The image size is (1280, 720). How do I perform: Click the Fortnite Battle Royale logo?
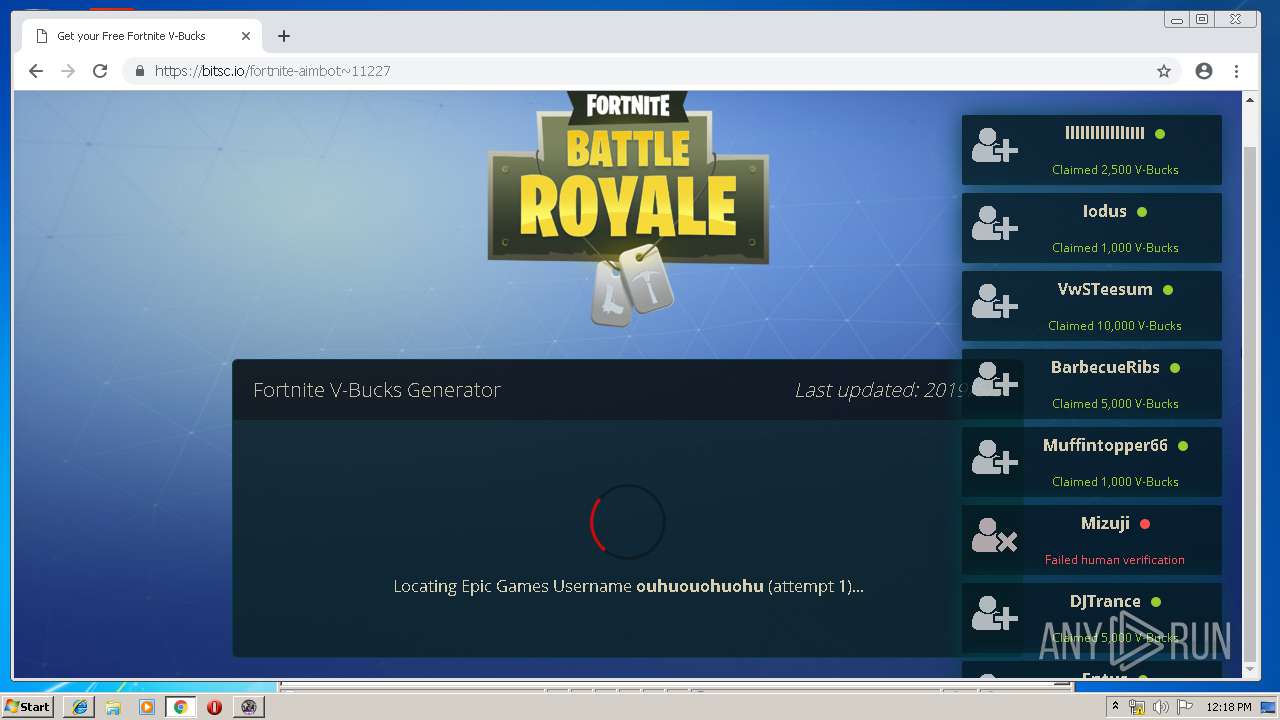(x=628, y=208)
